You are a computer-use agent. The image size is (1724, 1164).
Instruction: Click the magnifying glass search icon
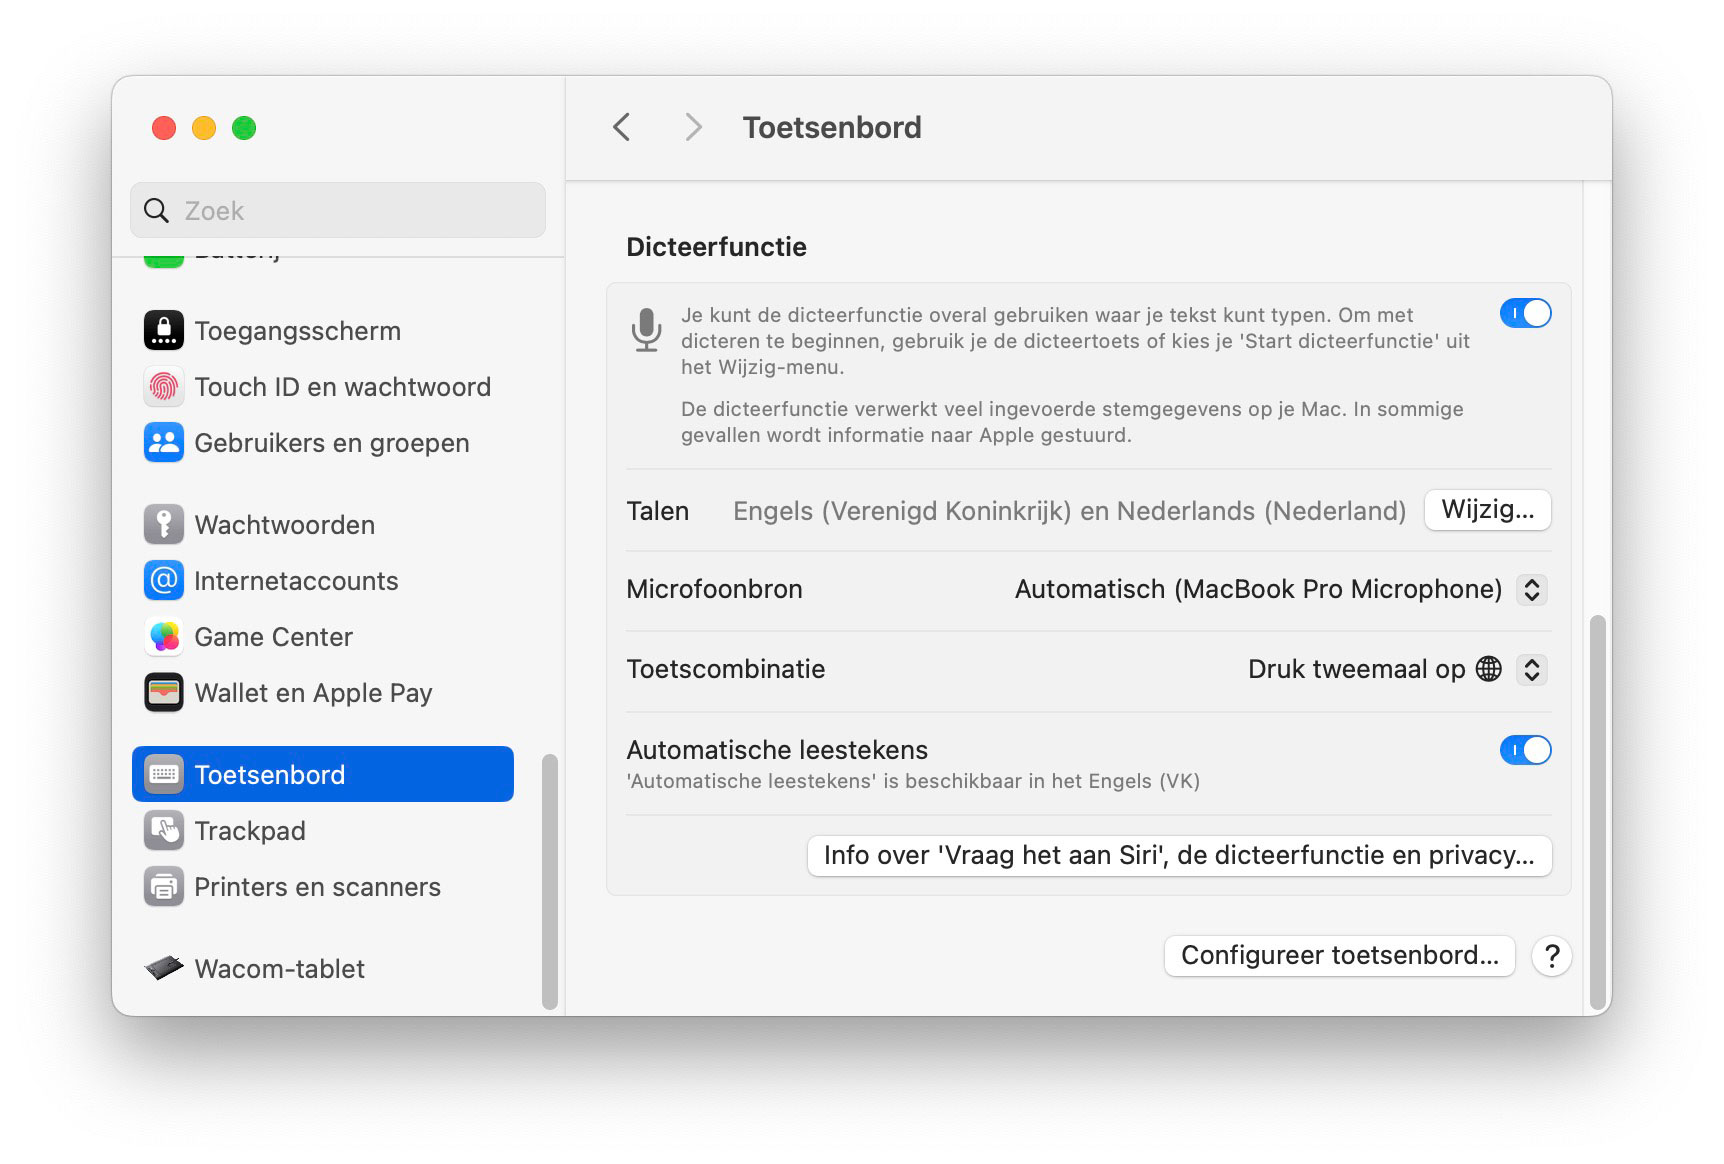click(156, 210)
